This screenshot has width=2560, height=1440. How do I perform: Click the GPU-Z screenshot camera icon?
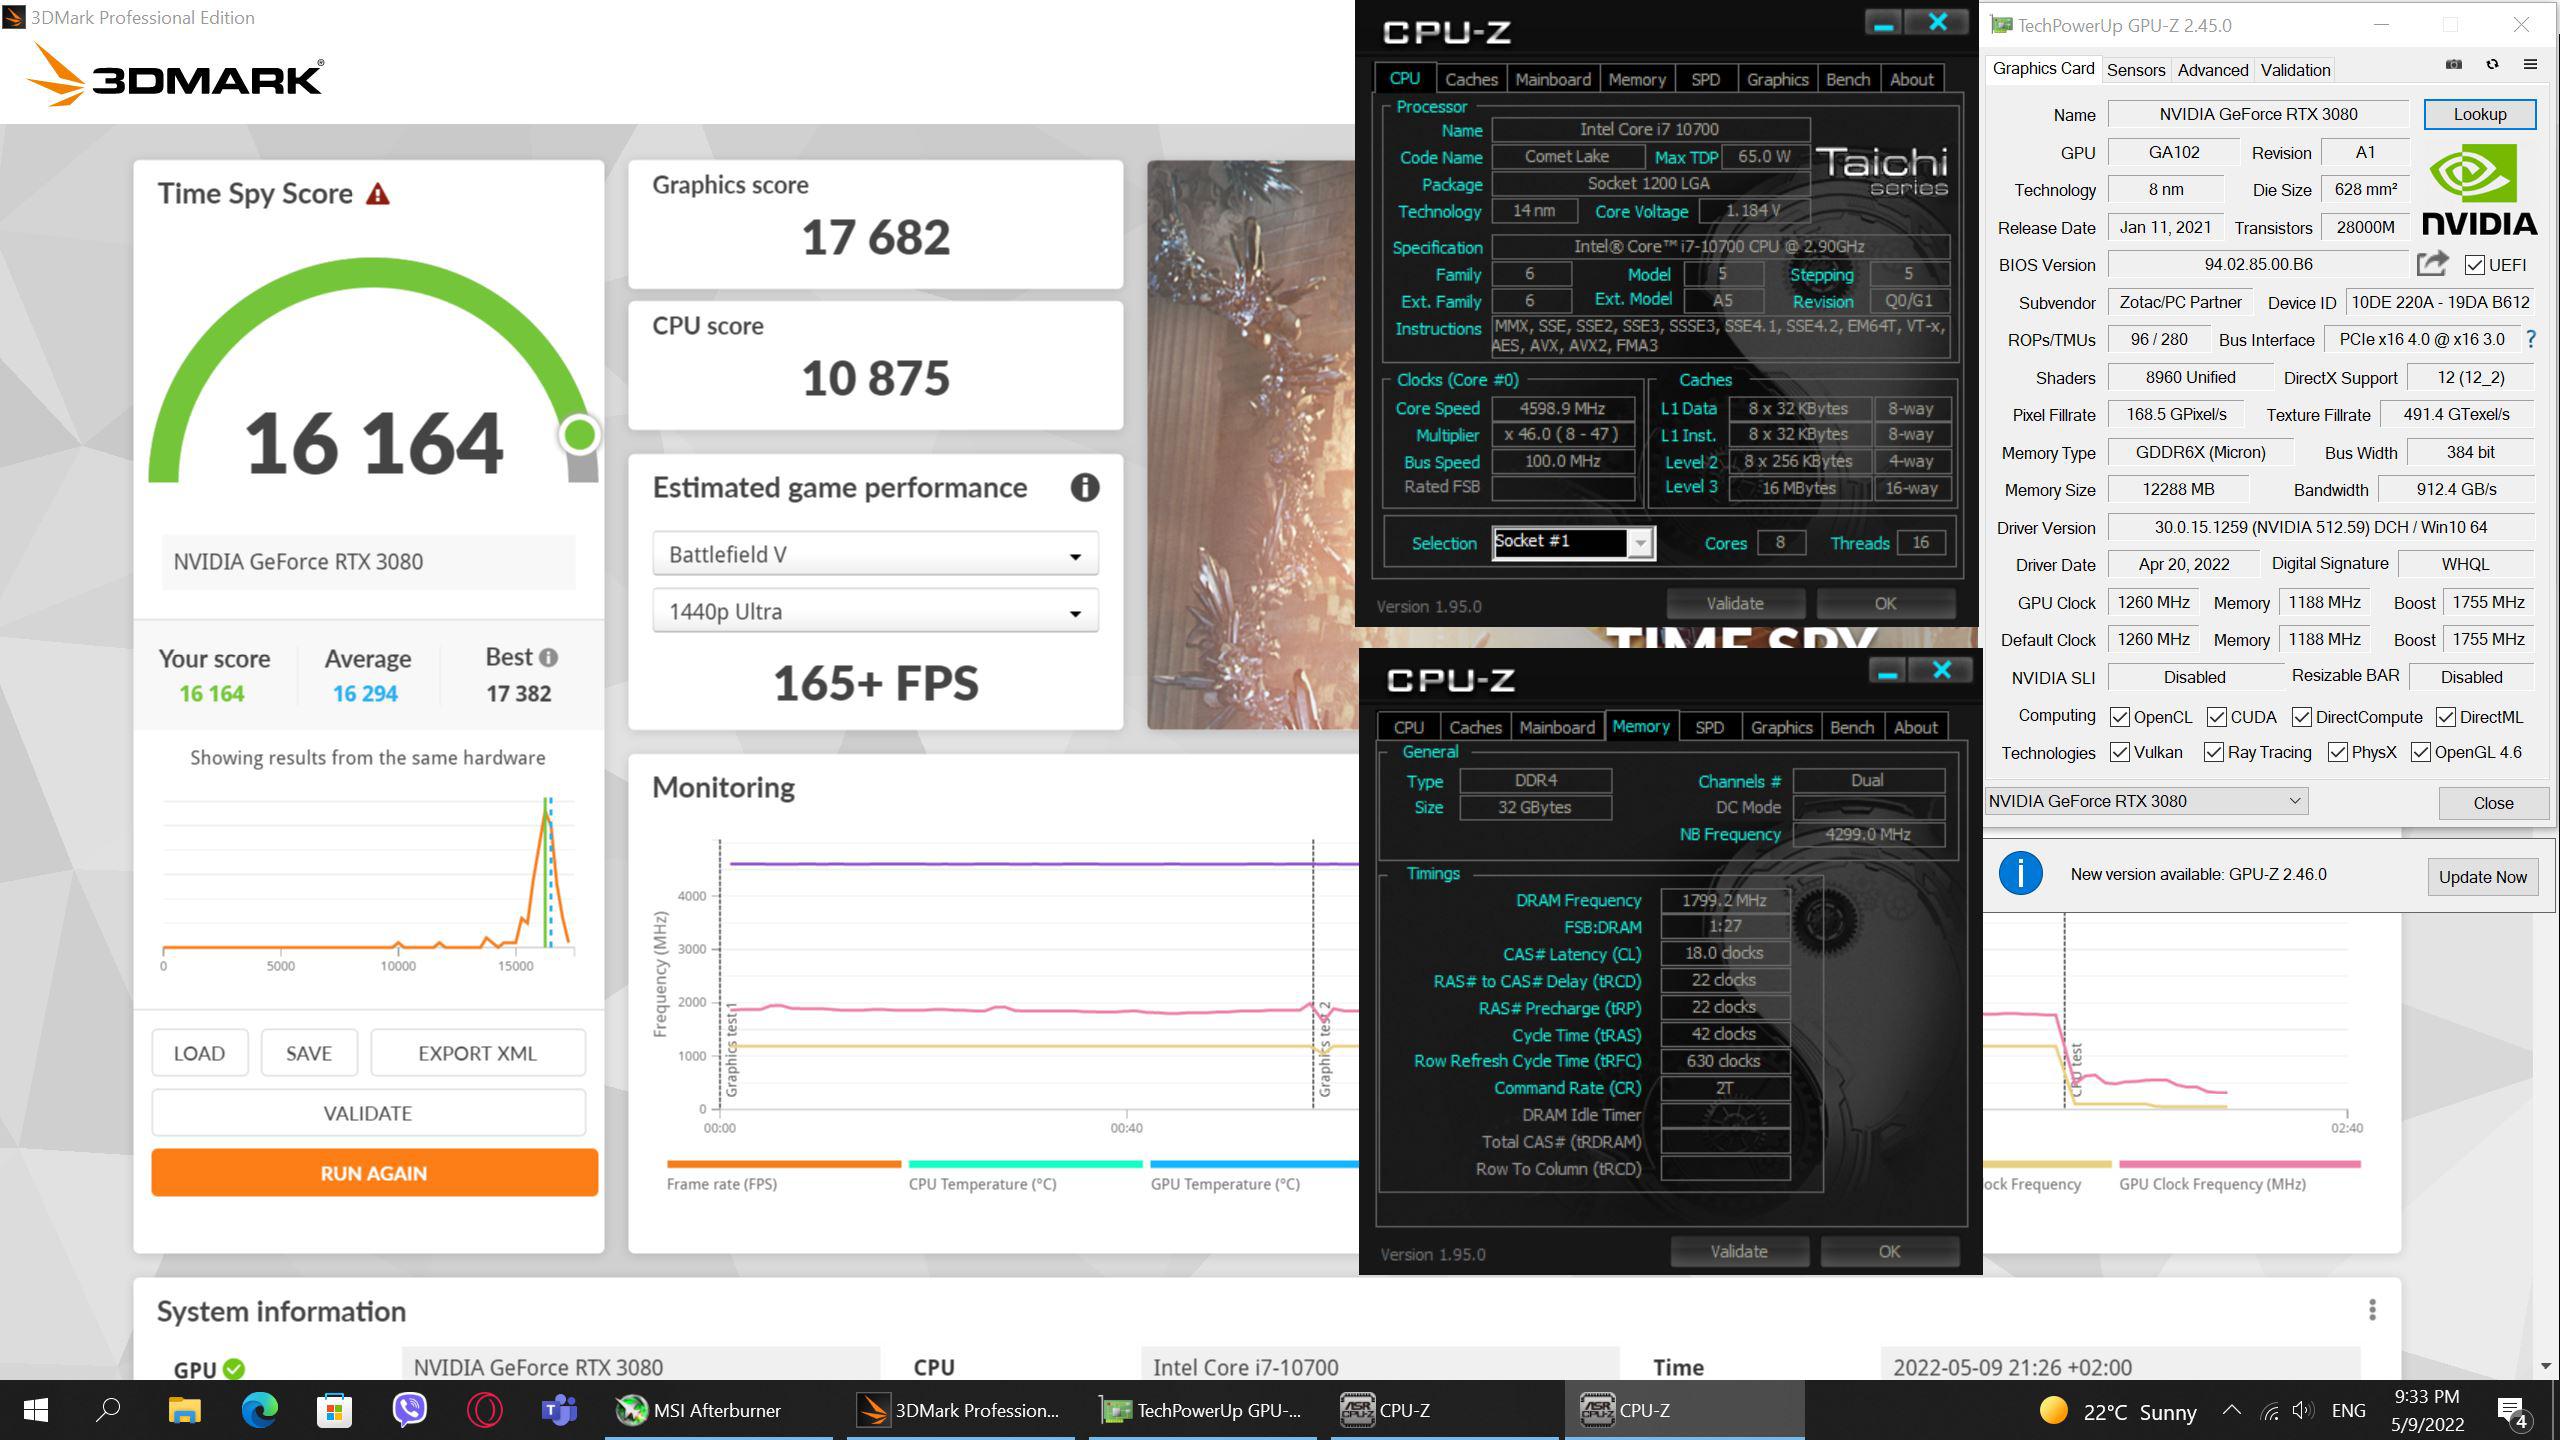[x=2454, y=65]
